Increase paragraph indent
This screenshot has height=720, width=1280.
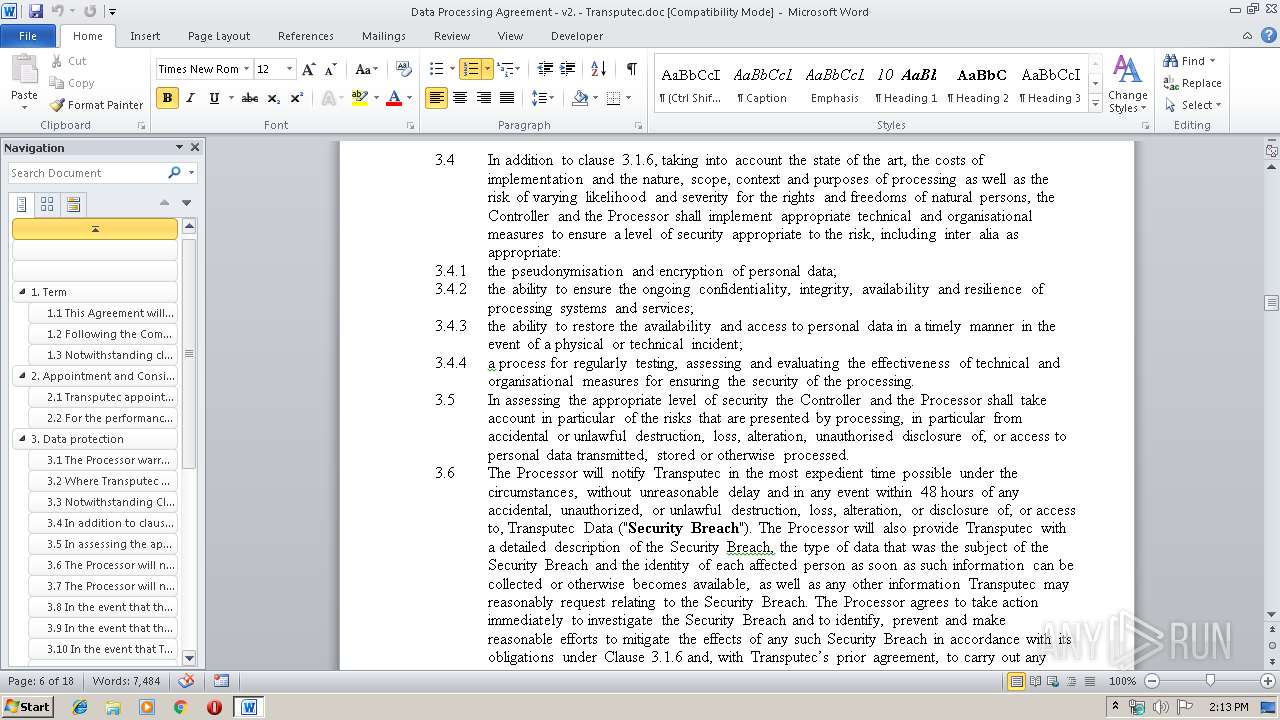[568, 69]
